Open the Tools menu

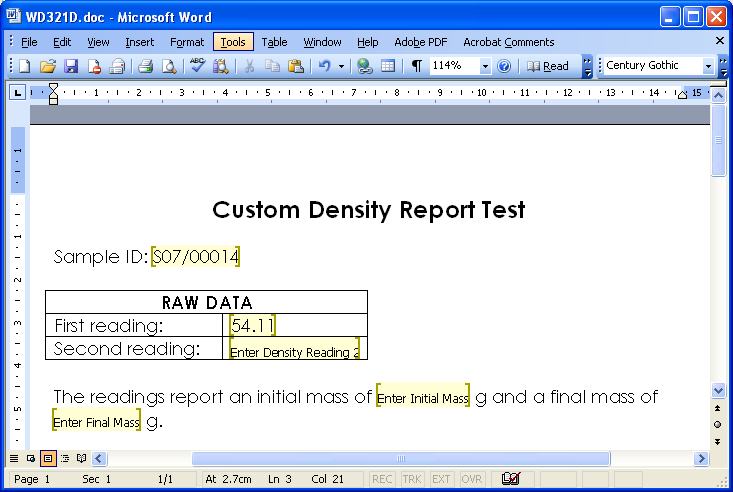click(x=233, y=42)
